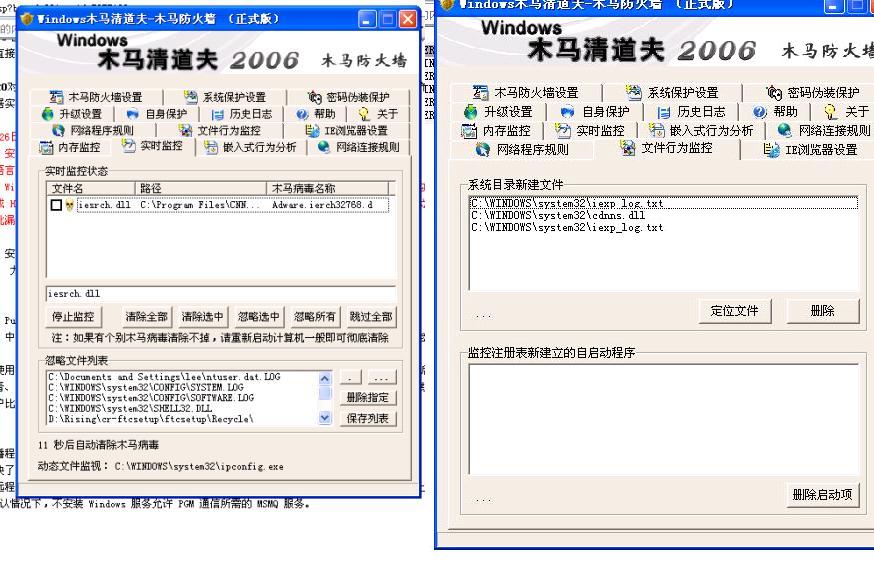The width and height of the screenshot is (874, 567).
Task: Open 网络程序规则 tab in right window
Action: pos(522,149)
